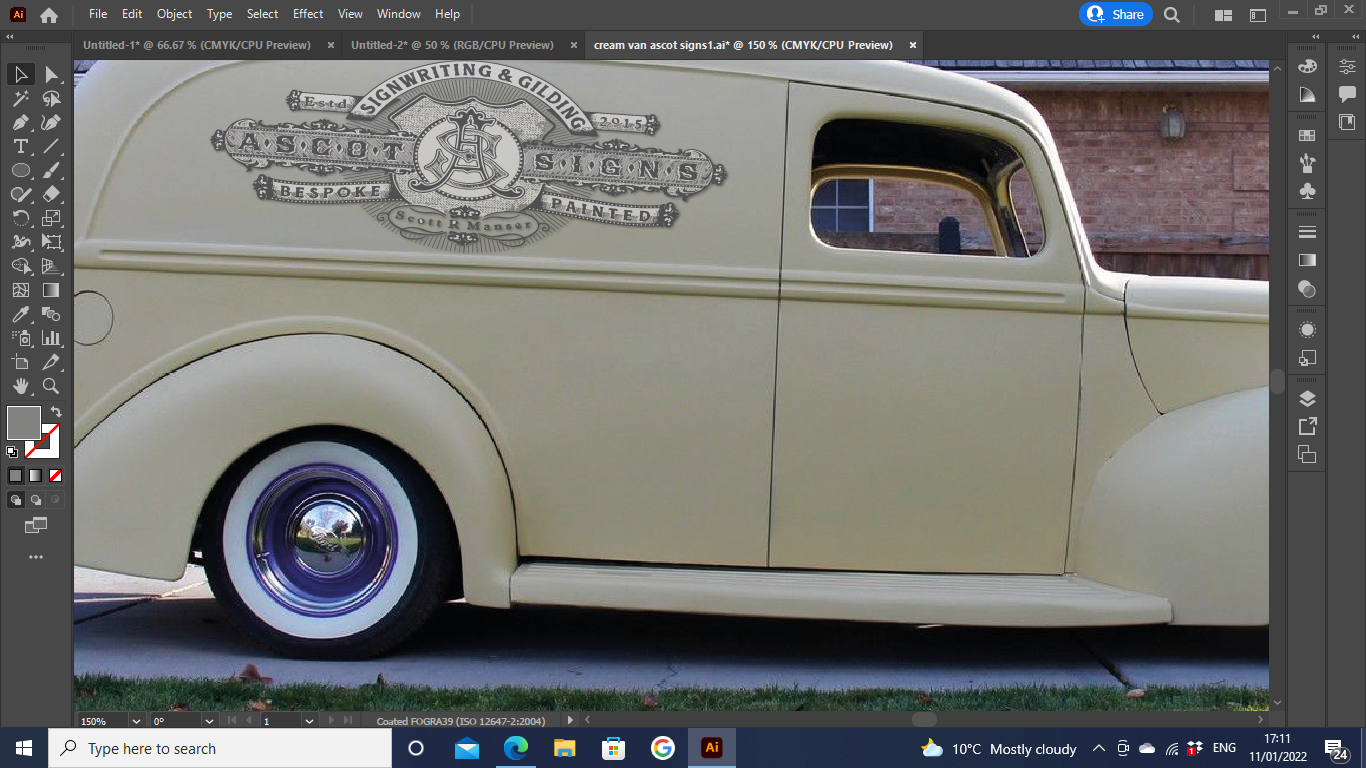This screenshot has width=1366, height=768.
Task: Open the zoom level dropdown
Action: coord(135,721)
